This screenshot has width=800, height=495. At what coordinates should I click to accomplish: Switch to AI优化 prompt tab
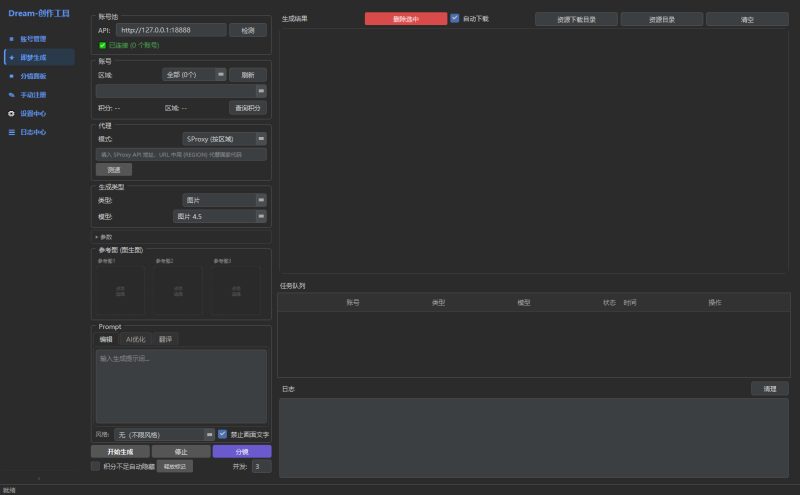[137, 339]
